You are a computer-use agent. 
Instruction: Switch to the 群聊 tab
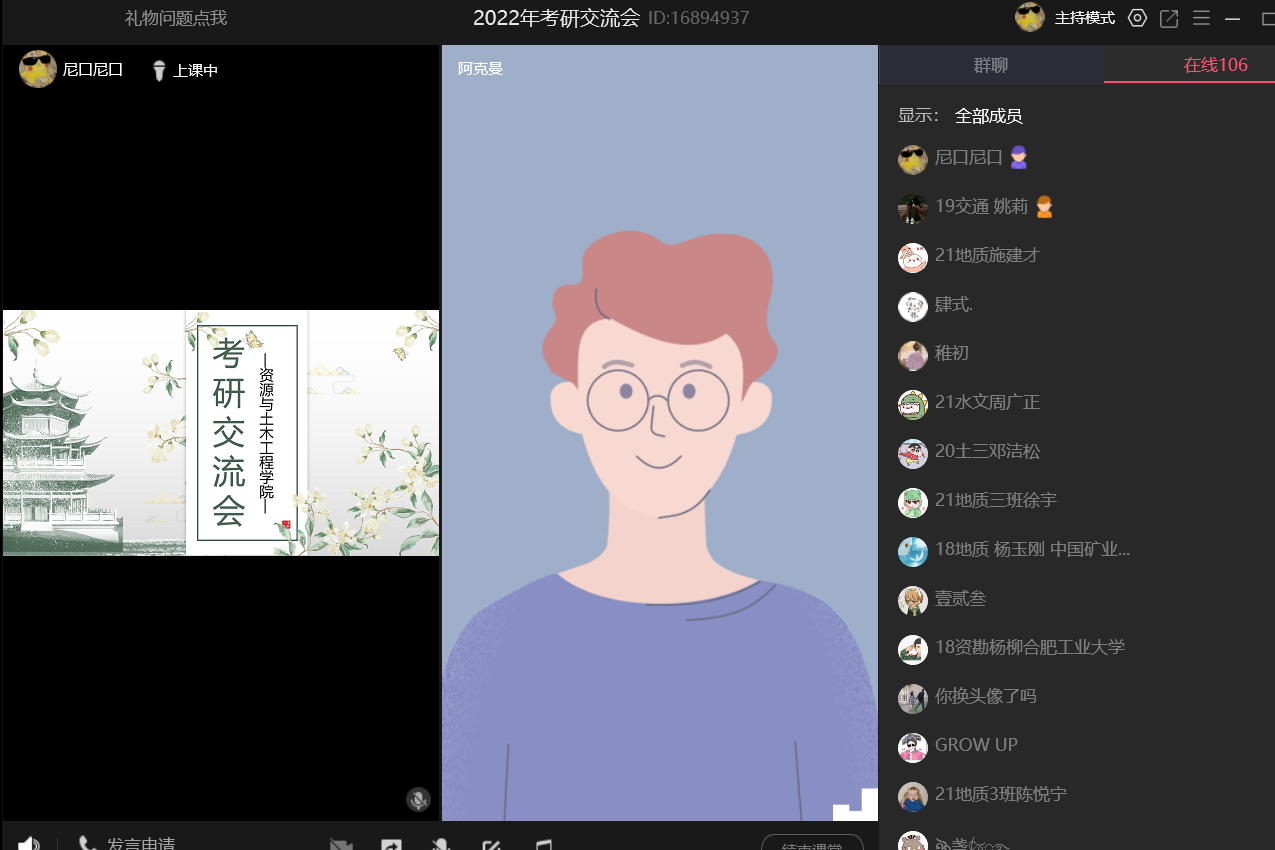click(990, 65)
